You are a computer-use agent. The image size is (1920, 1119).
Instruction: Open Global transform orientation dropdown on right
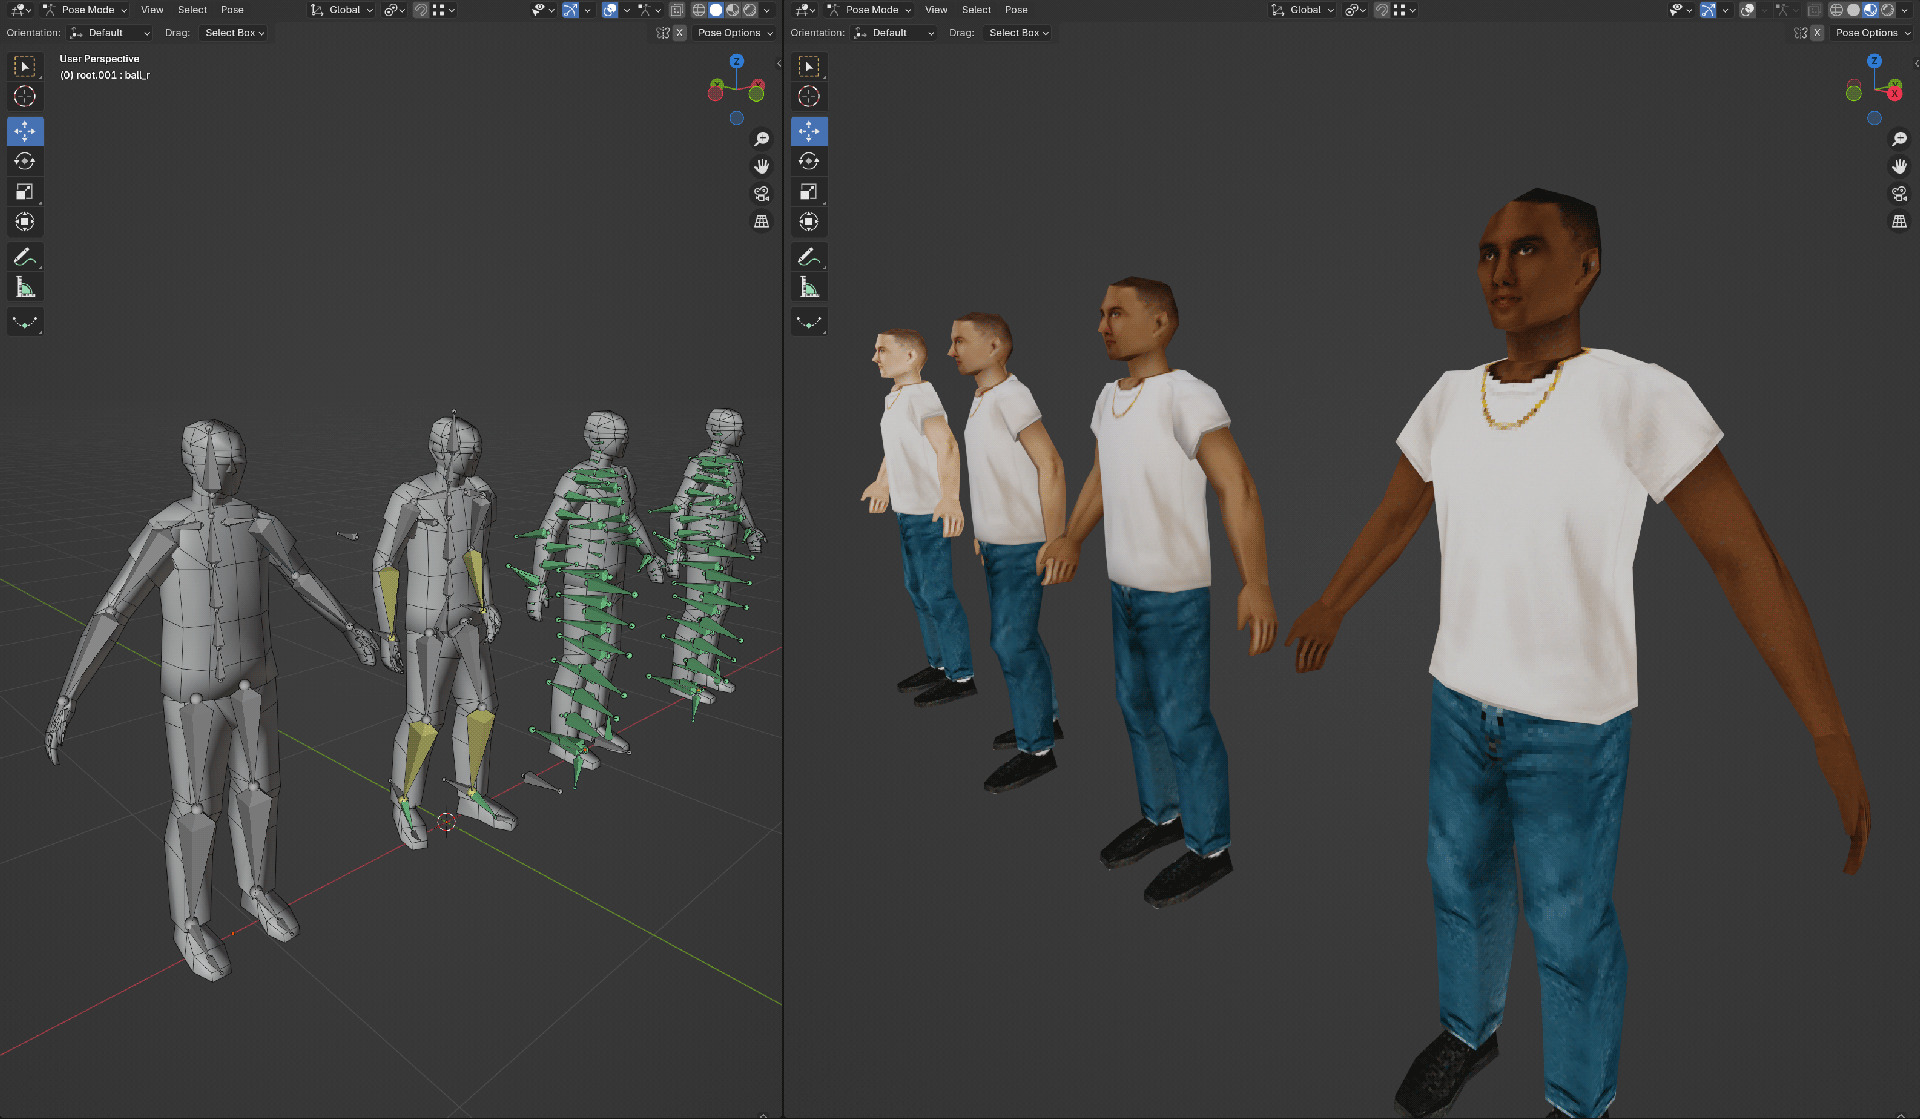(x=1304, y=10)
